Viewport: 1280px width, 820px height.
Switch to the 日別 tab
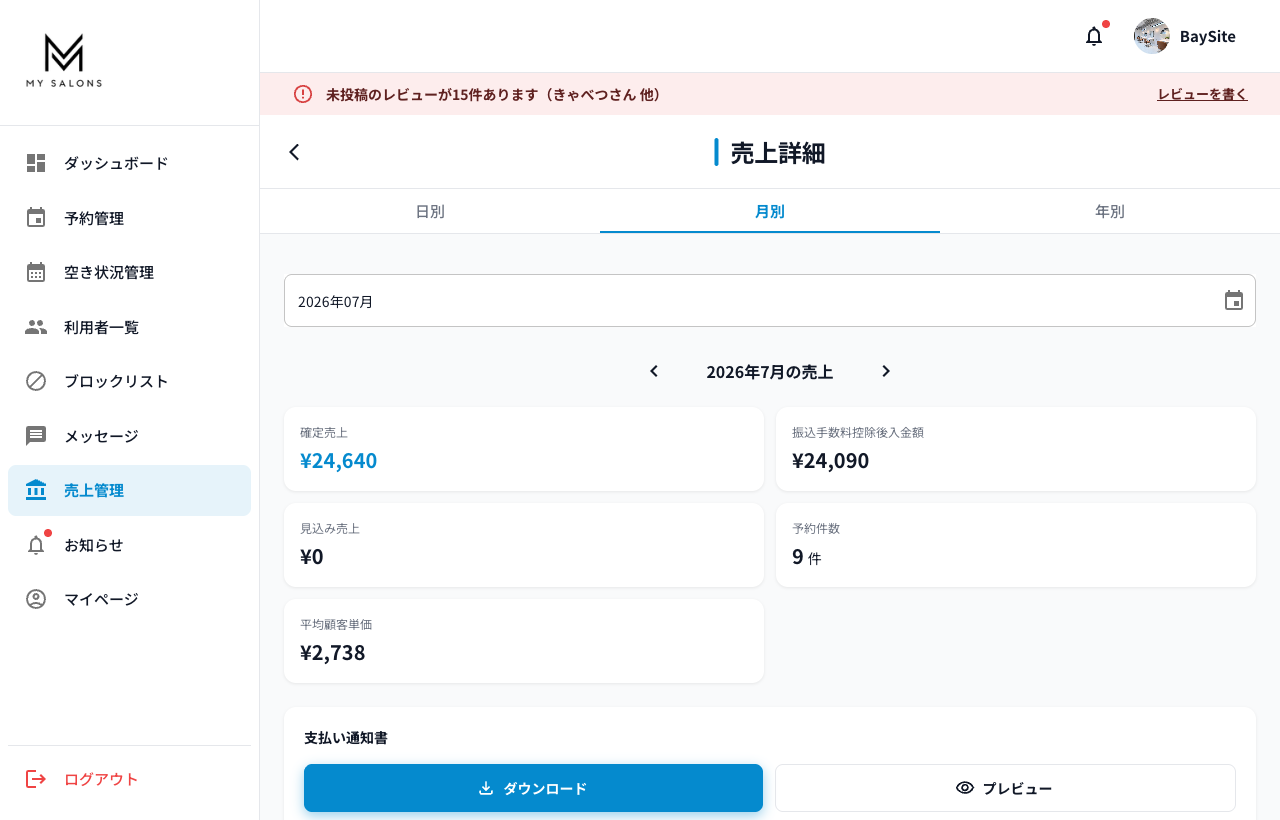click(x=430, y=211)
